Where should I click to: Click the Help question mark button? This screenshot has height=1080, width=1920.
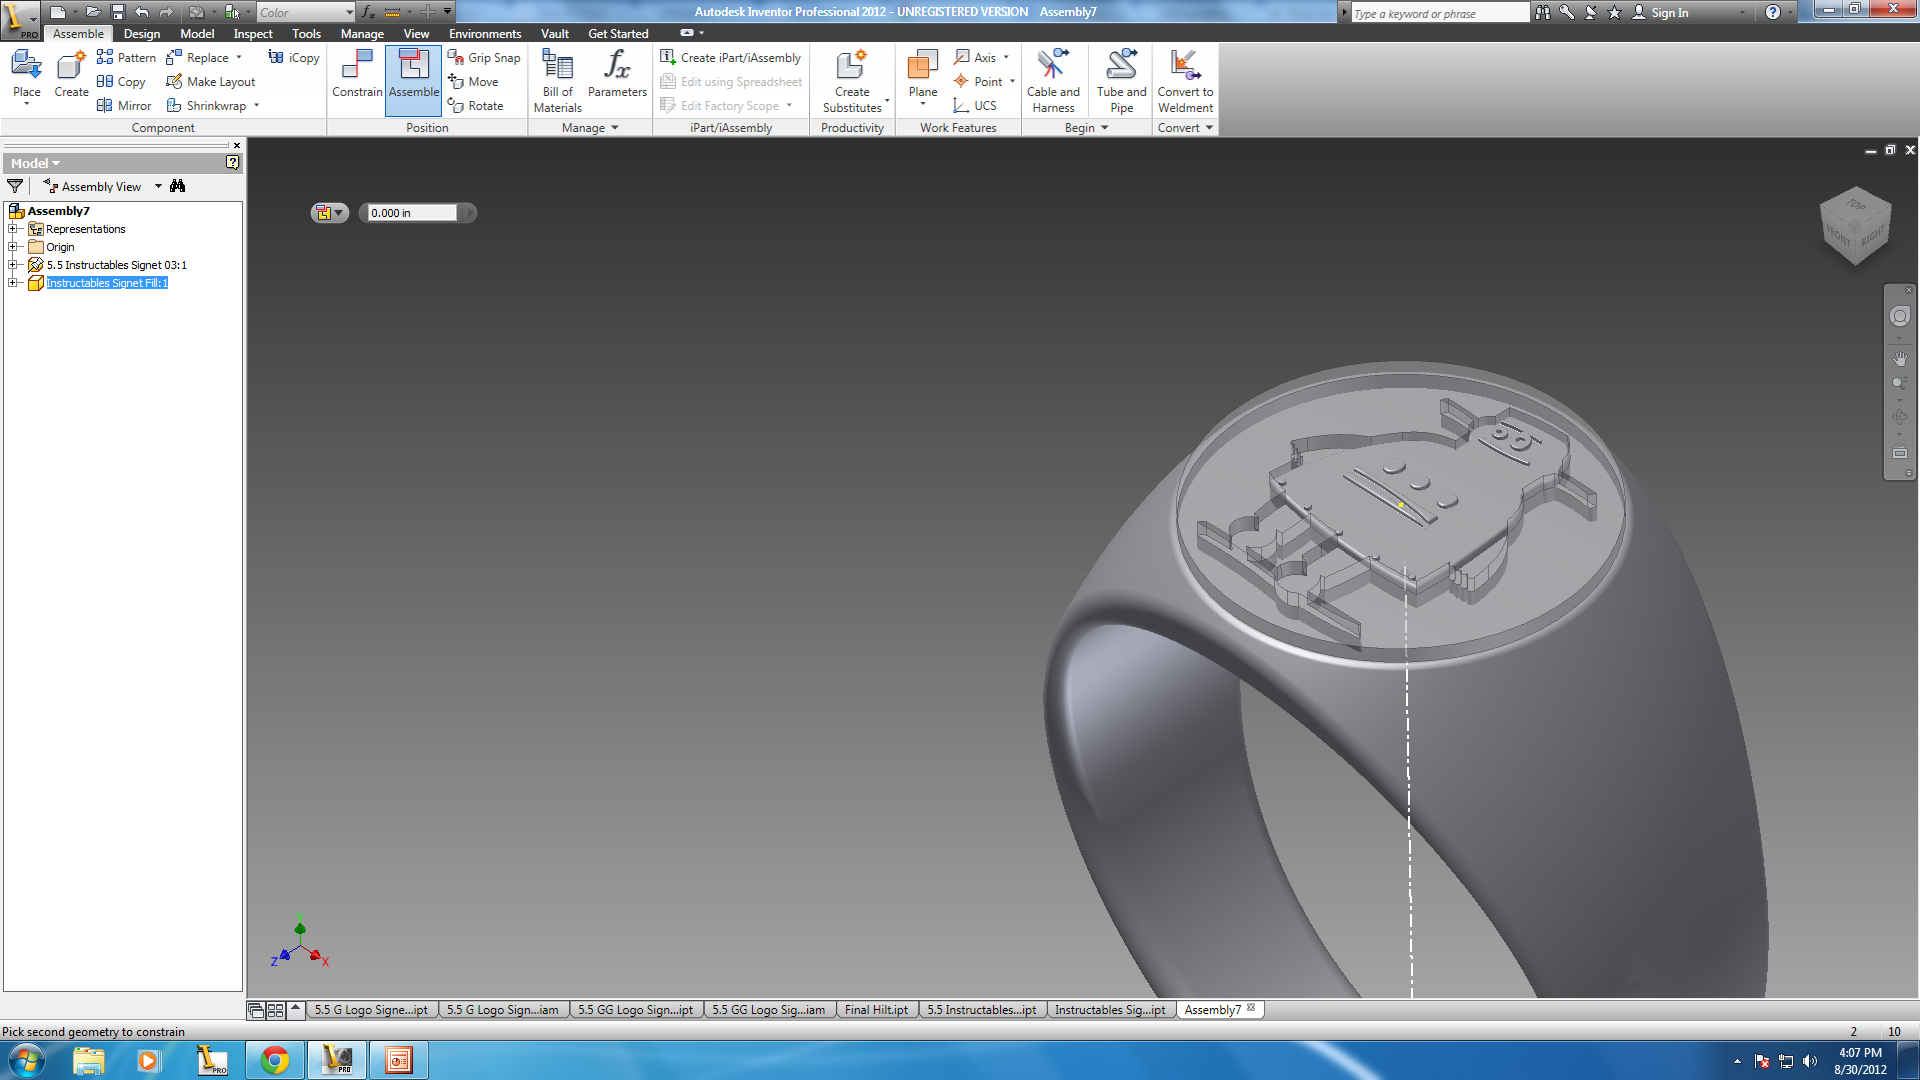click(x=1773, y=12)
